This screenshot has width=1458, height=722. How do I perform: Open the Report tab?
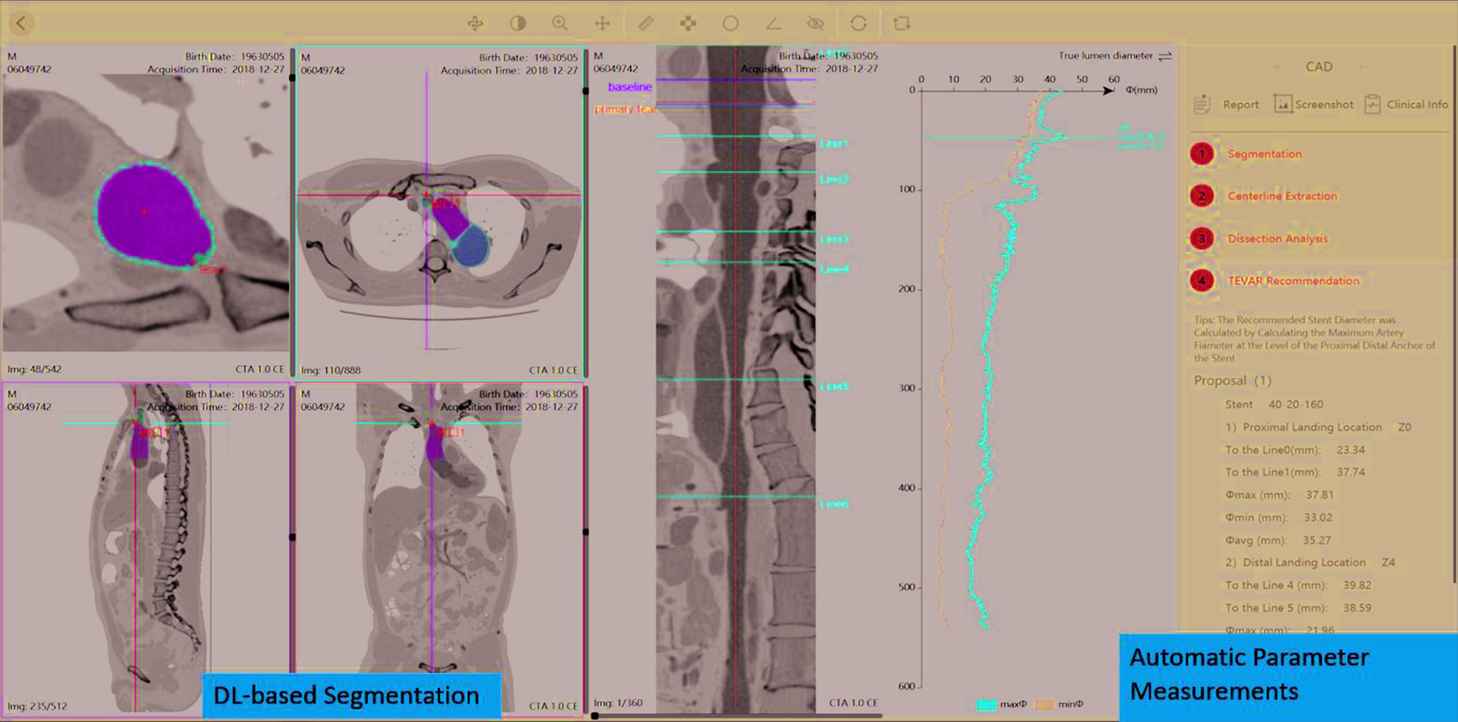tap(1228, 104)
